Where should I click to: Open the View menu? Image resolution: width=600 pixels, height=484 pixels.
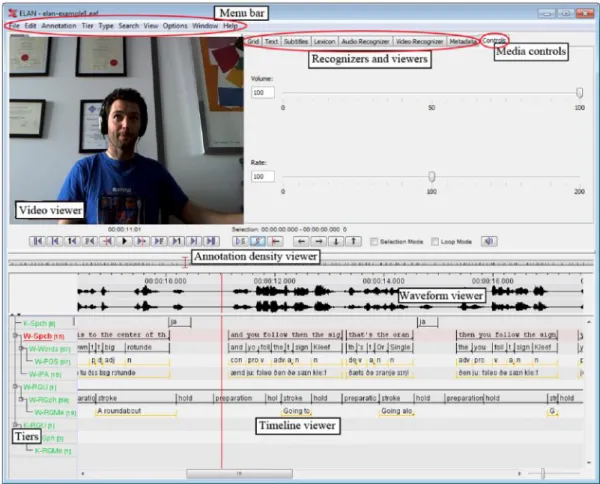(x=151, y=26)
